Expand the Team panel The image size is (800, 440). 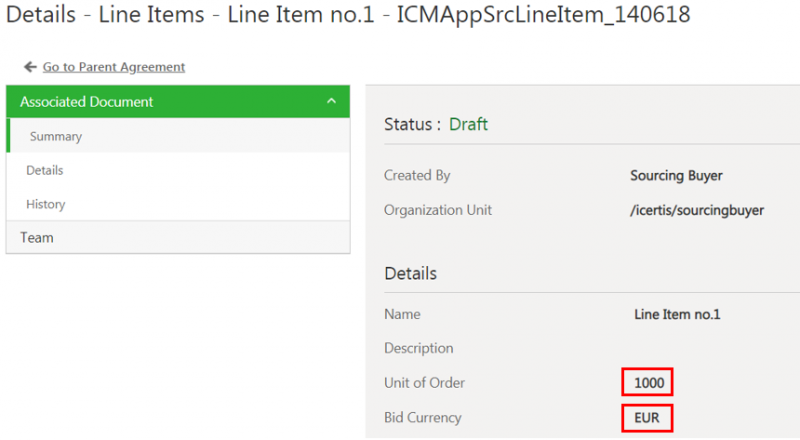pos(37,238)
